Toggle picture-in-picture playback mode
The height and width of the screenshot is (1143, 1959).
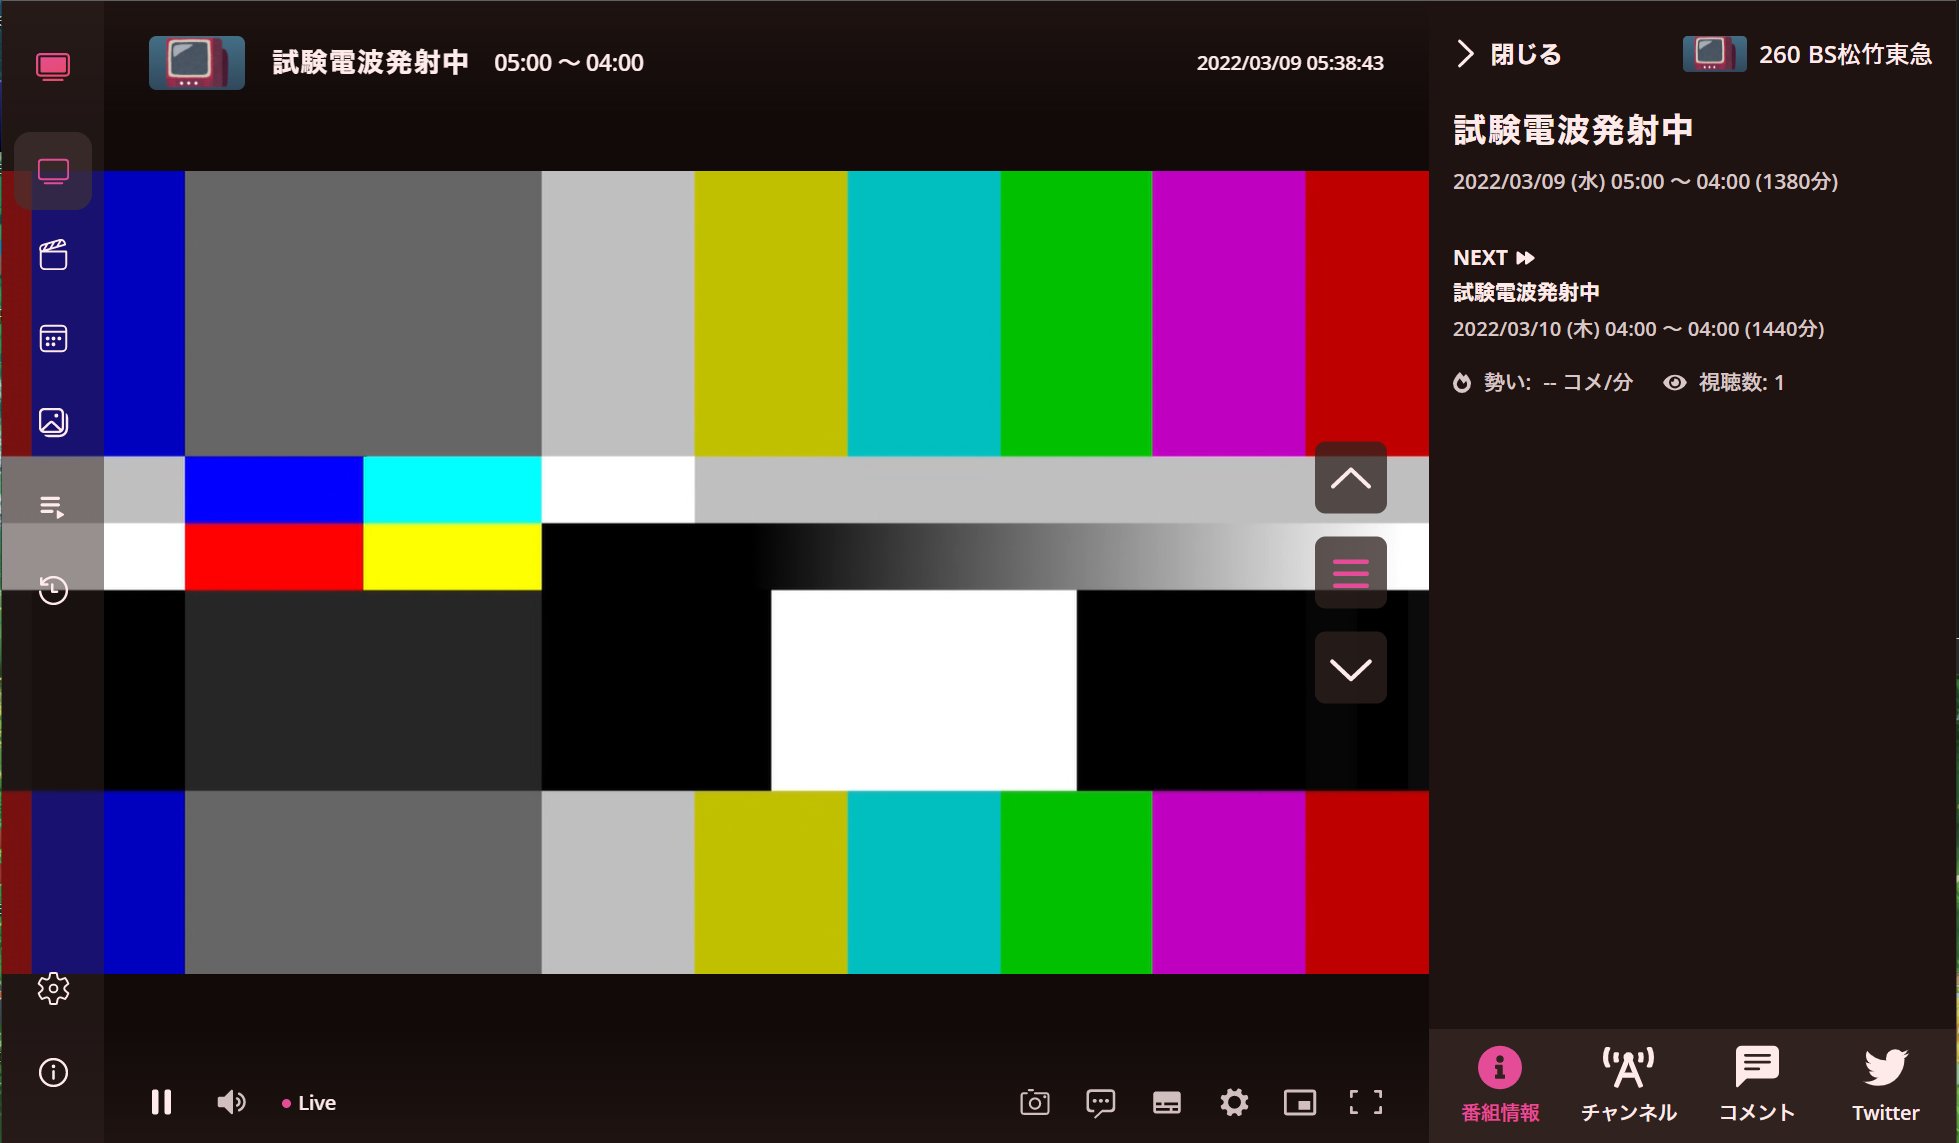coord(1300,1102)
